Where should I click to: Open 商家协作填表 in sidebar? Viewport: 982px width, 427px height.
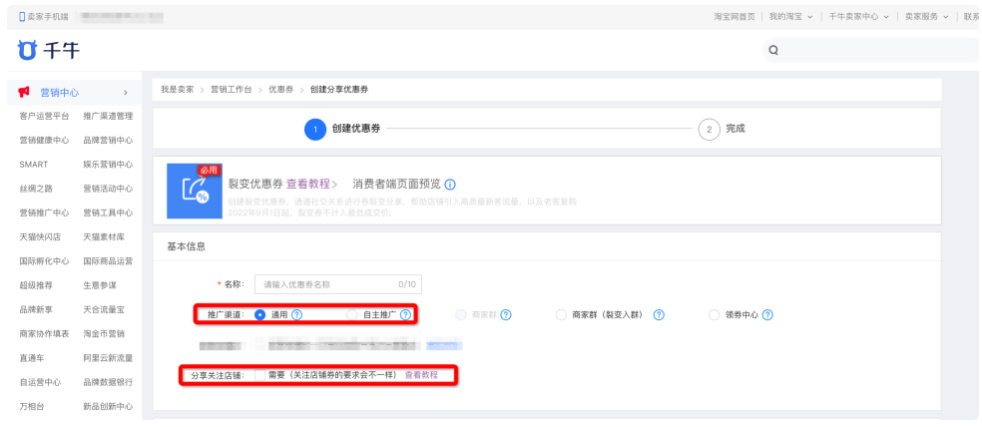44,334
